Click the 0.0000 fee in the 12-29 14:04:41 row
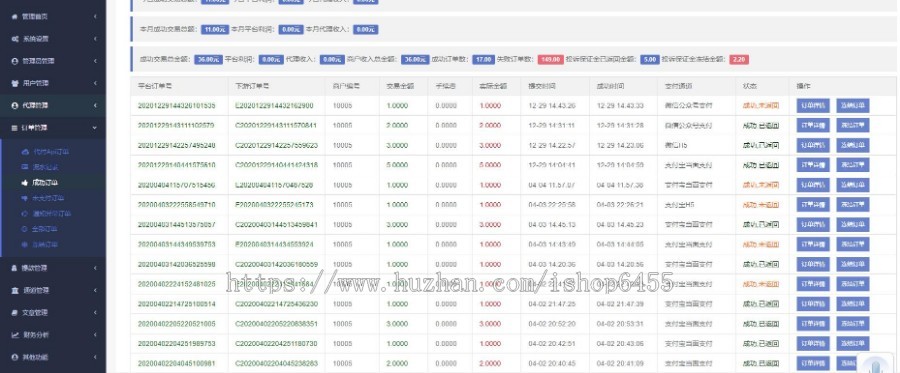This screenshot has width=900, height=373. pos(446,165)
